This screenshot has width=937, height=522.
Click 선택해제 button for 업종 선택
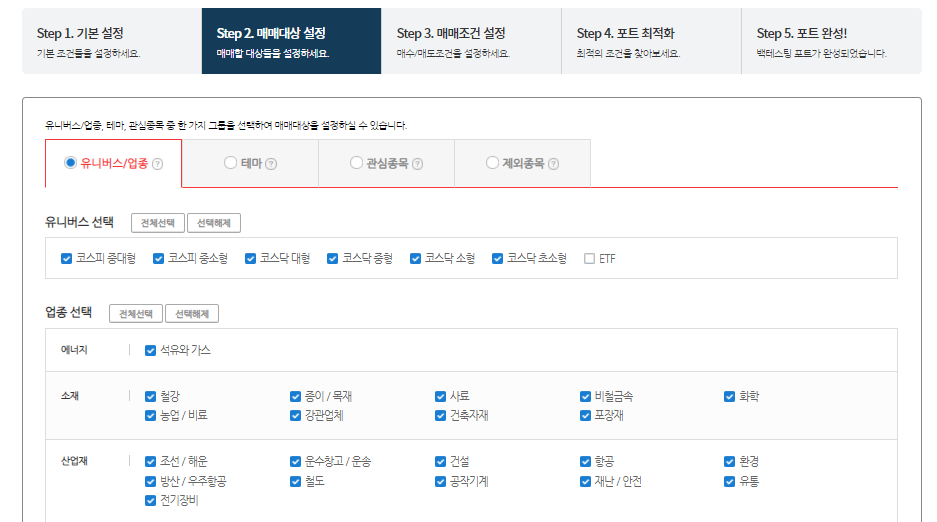pyautogui.click(x=192, y=314)
